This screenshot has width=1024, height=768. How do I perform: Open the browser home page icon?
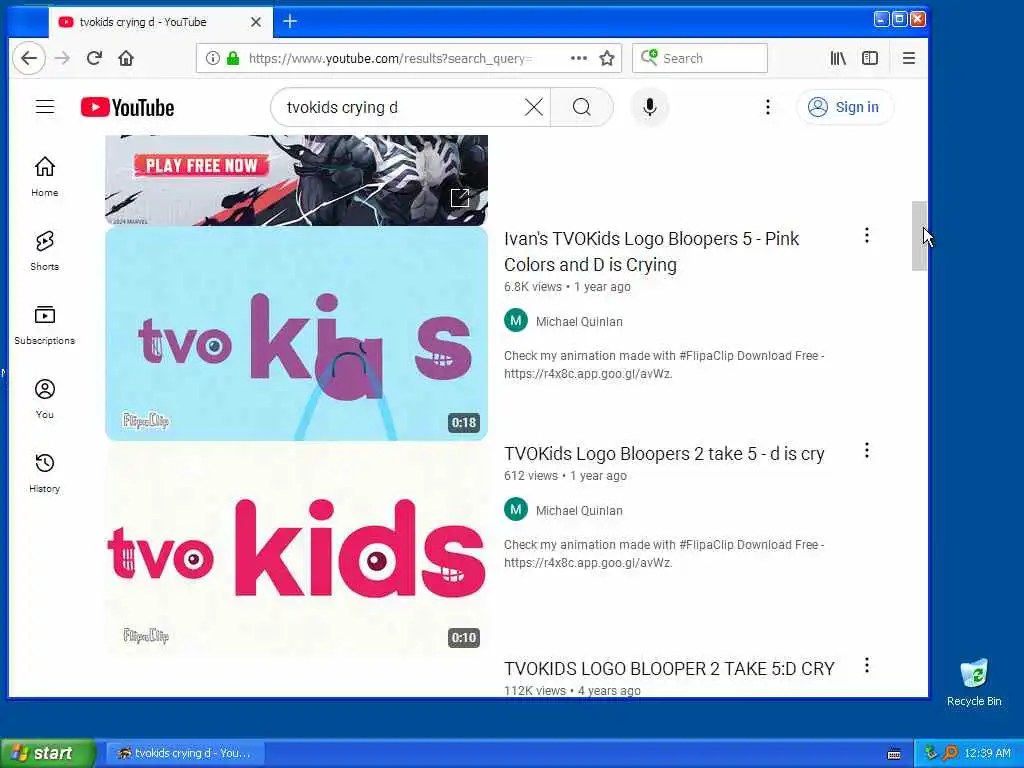tap(126, 58)
